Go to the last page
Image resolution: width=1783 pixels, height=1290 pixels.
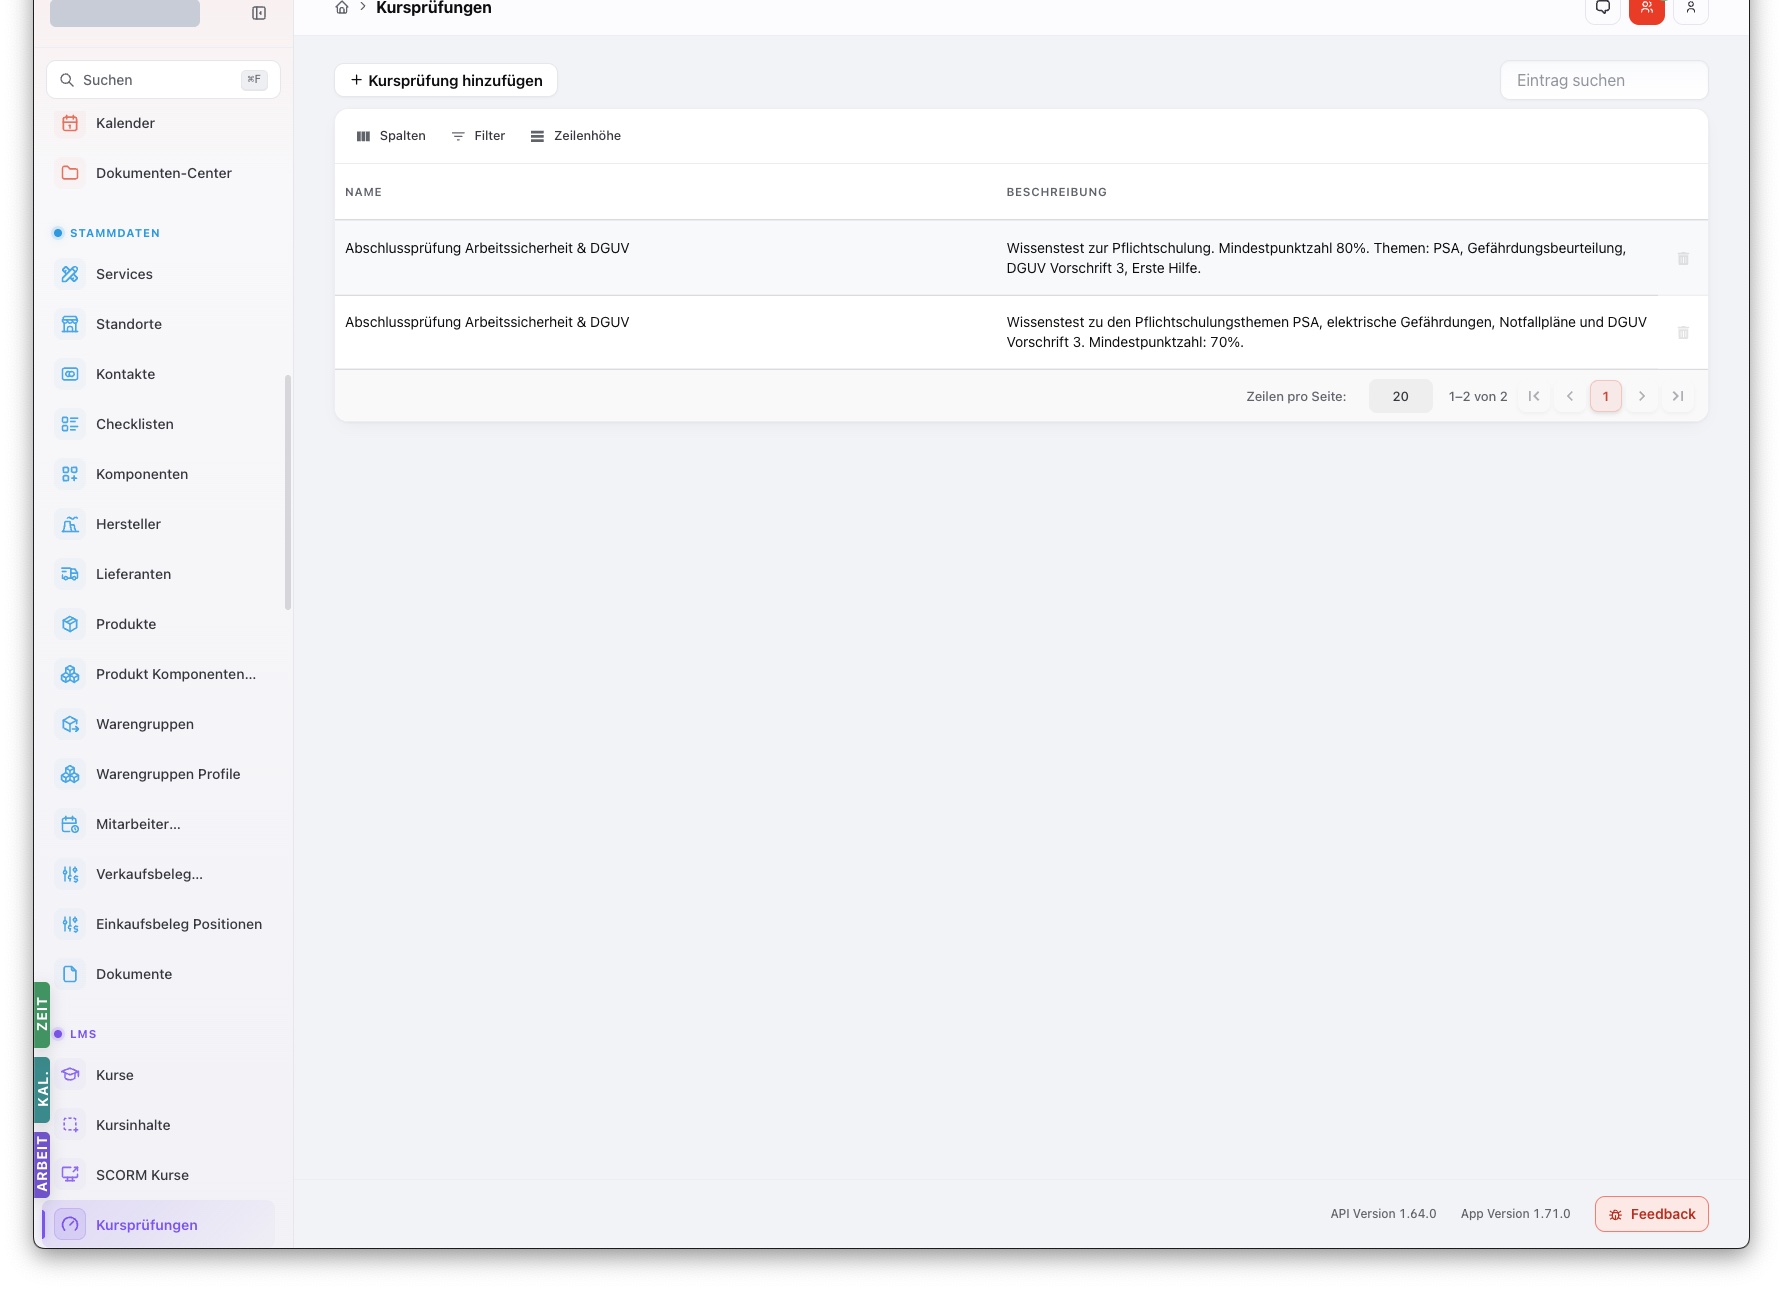[1678, 396]
